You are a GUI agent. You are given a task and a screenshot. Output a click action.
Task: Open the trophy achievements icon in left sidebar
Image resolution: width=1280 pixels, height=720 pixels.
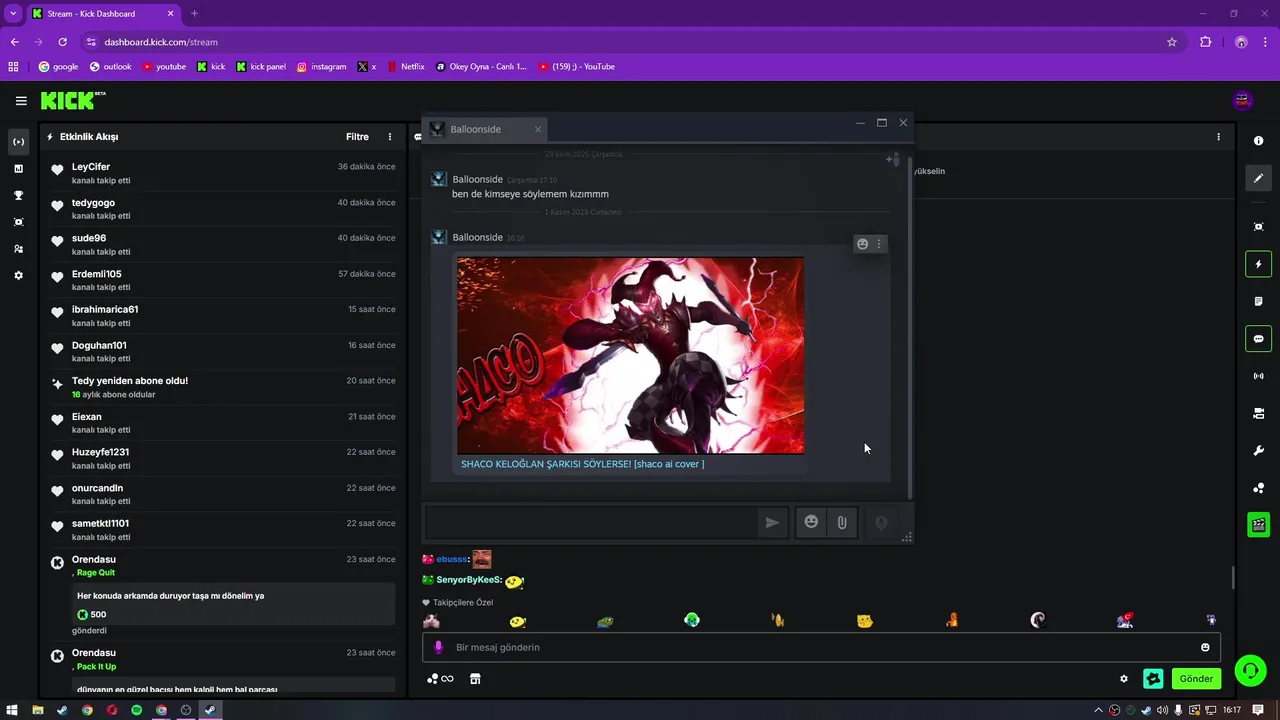tap(18, 196)
